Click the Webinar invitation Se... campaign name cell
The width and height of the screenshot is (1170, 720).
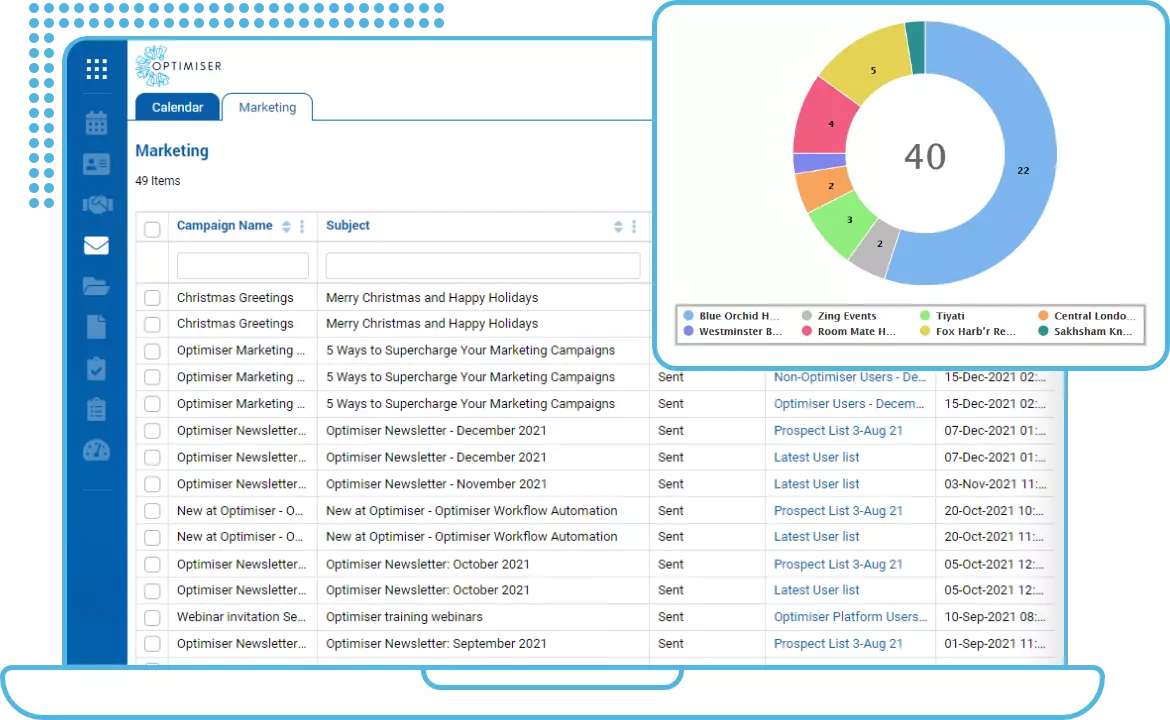[241, 616]
